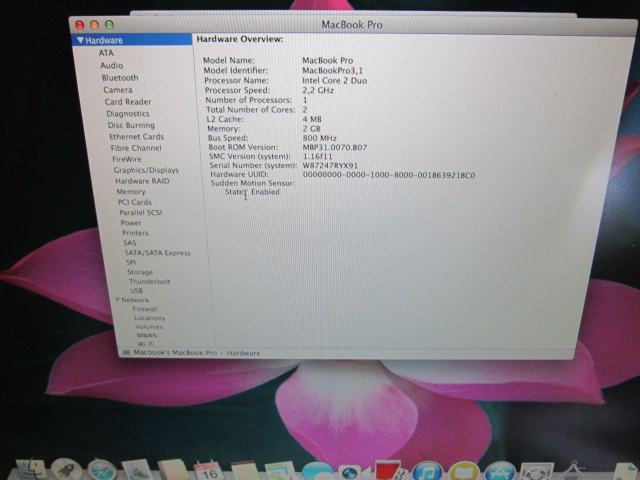Viewport: 640px width, 480px height.
Task: Click the Boot ROM version MBP31.0070.B07
Action: pos(335,147)
